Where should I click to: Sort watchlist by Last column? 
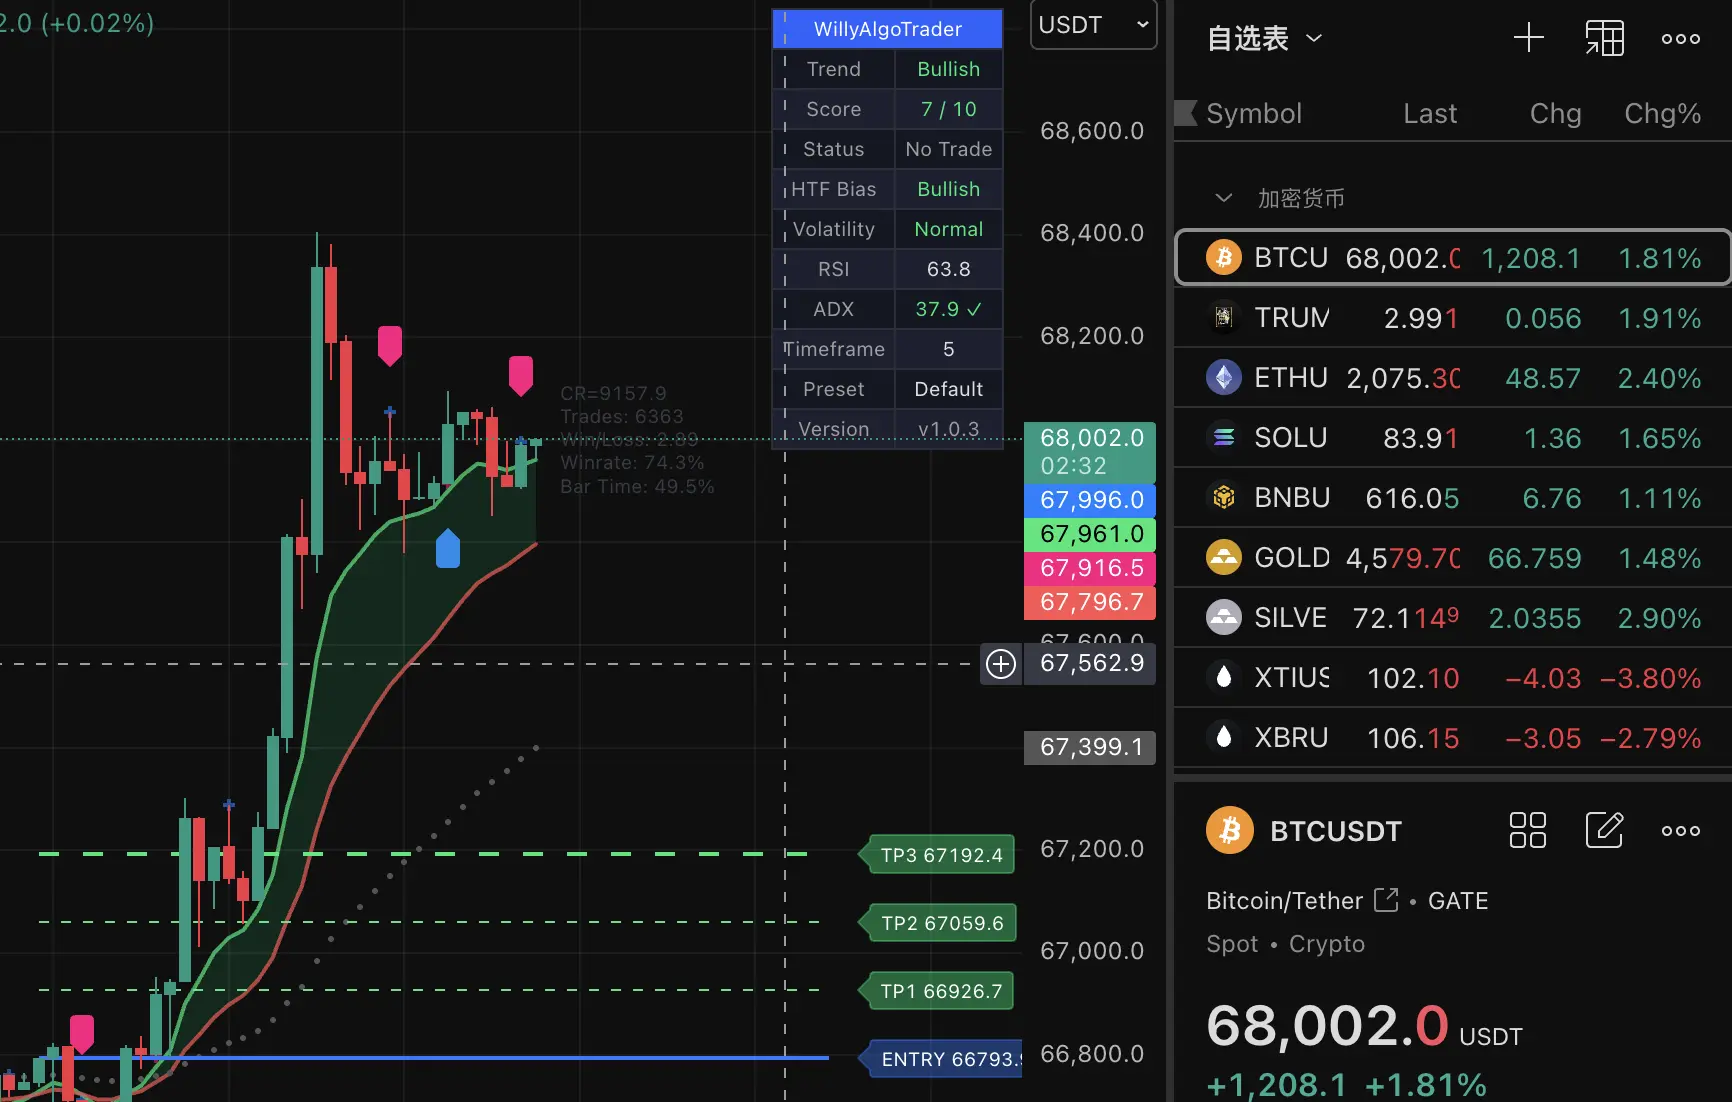click(x=1430, y=114)
